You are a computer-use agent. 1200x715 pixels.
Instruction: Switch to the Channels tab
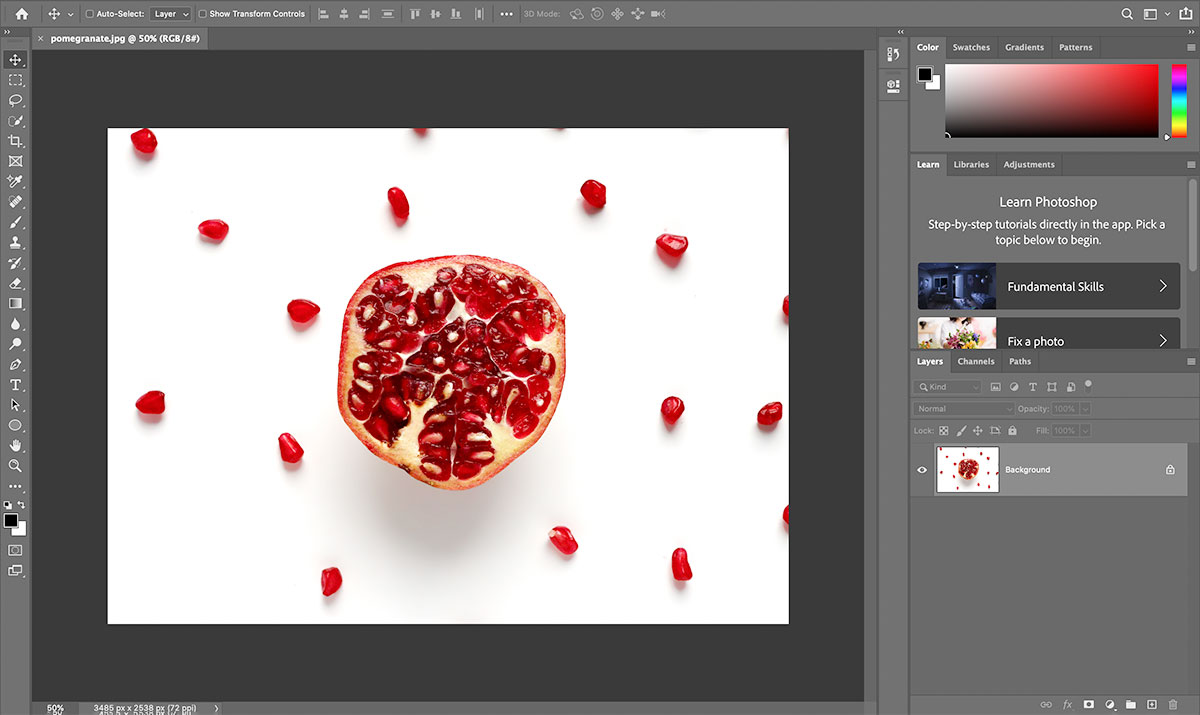[x=975, y=361]
